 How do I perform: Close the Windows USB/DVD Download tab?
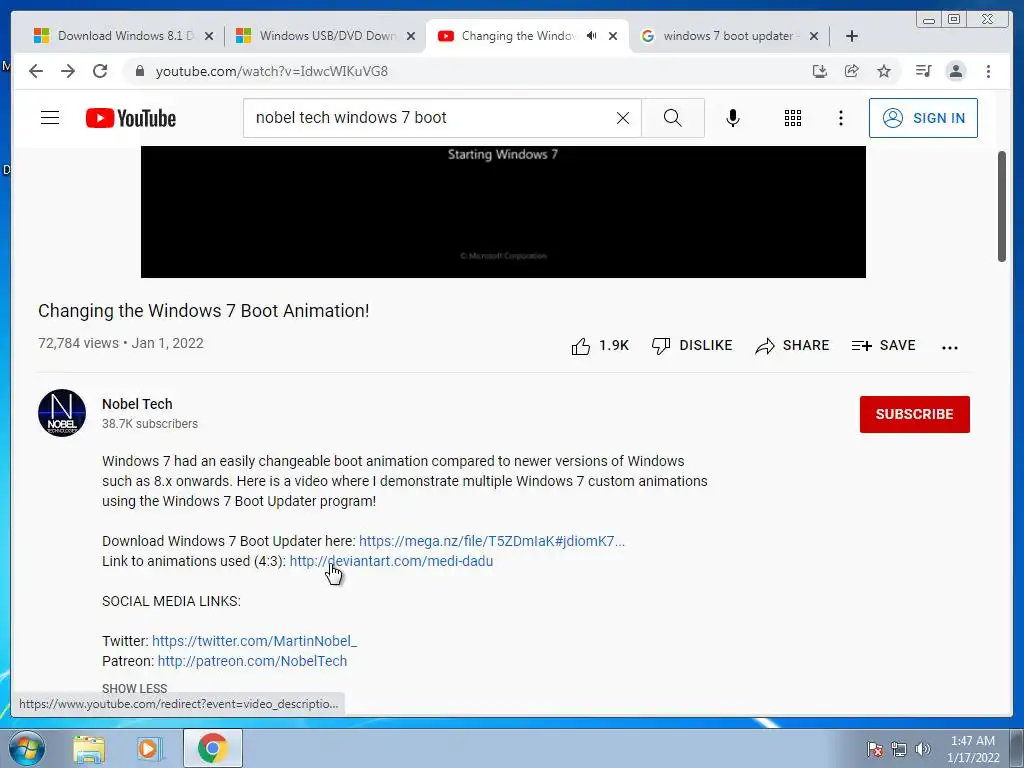411,37
